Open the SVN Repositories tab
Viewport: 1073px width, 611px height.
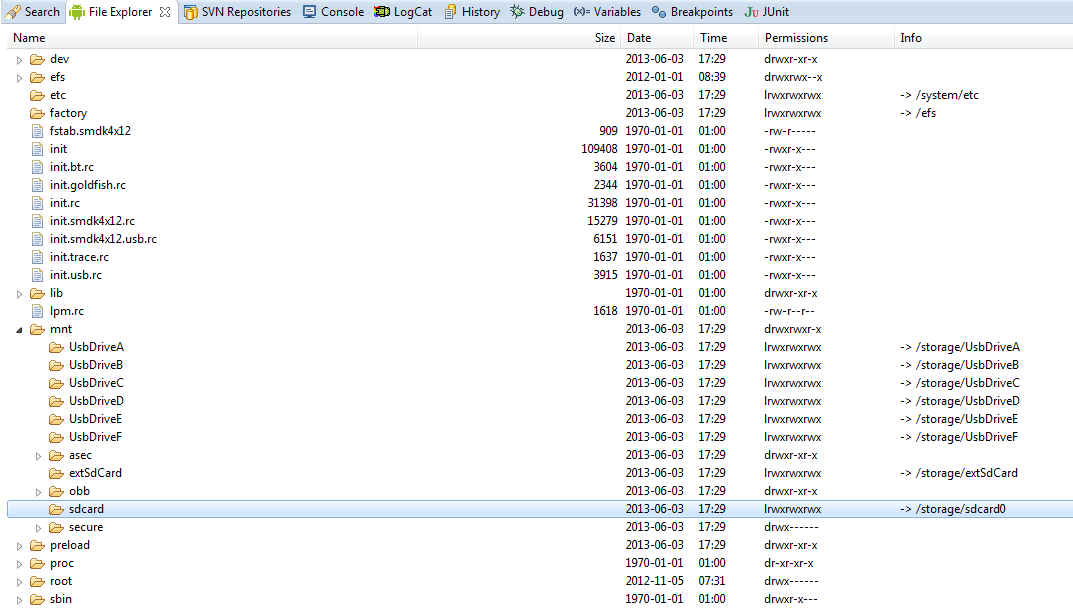[237, 12]
